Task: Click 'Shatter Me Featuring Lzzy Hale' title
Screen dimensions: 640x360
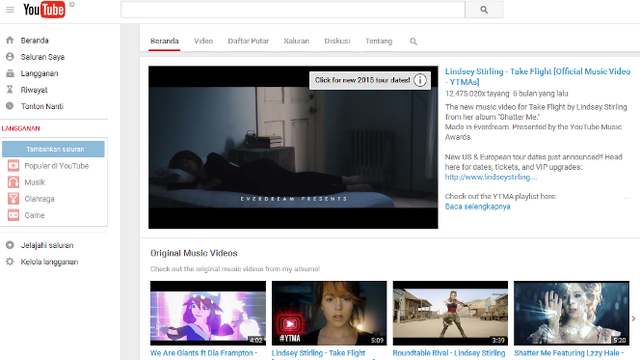Action: tap(569, 353)
